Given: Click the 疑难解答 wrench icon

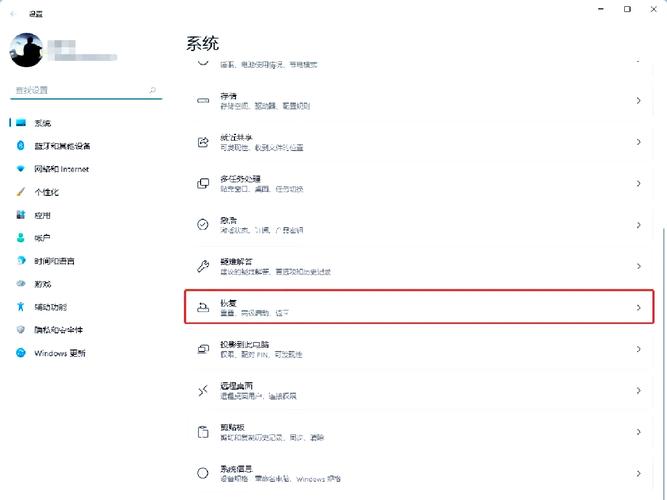Looking at the screenshot, I should point(203,266).
